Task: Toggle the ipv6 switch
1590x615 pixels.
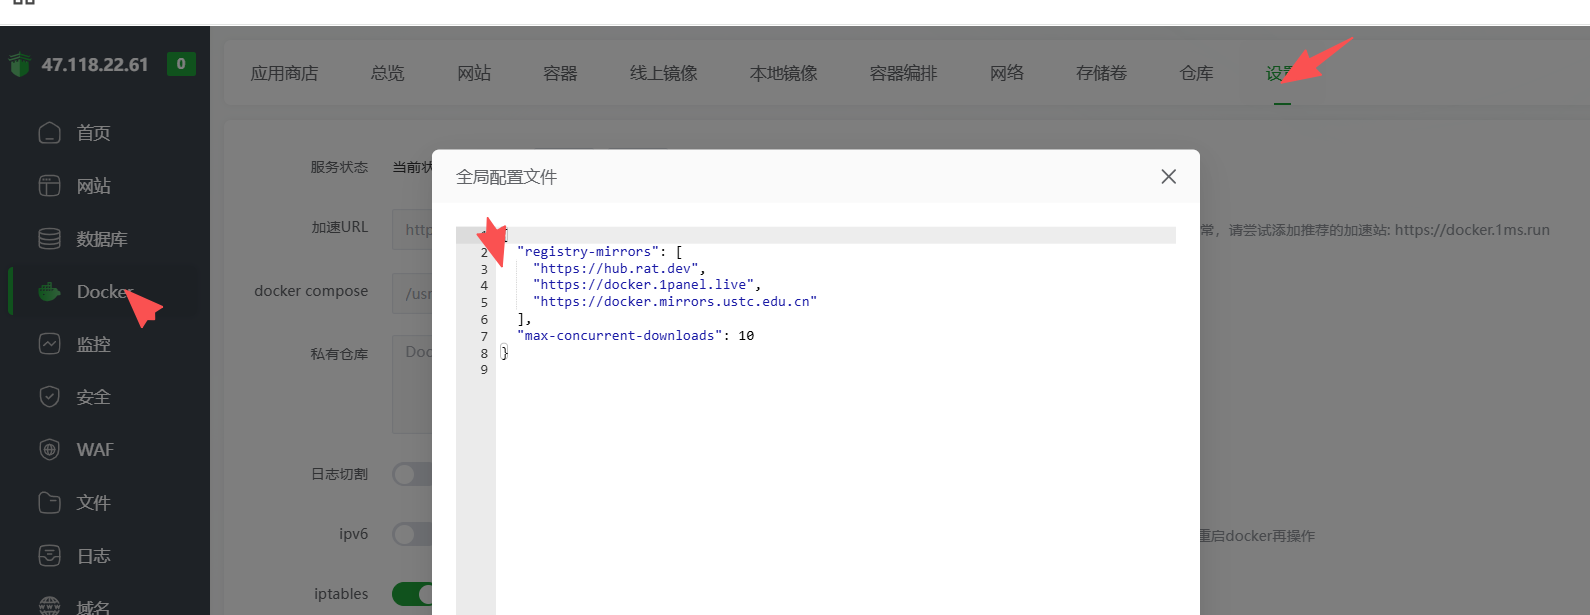Action: [x=412, y=534]
